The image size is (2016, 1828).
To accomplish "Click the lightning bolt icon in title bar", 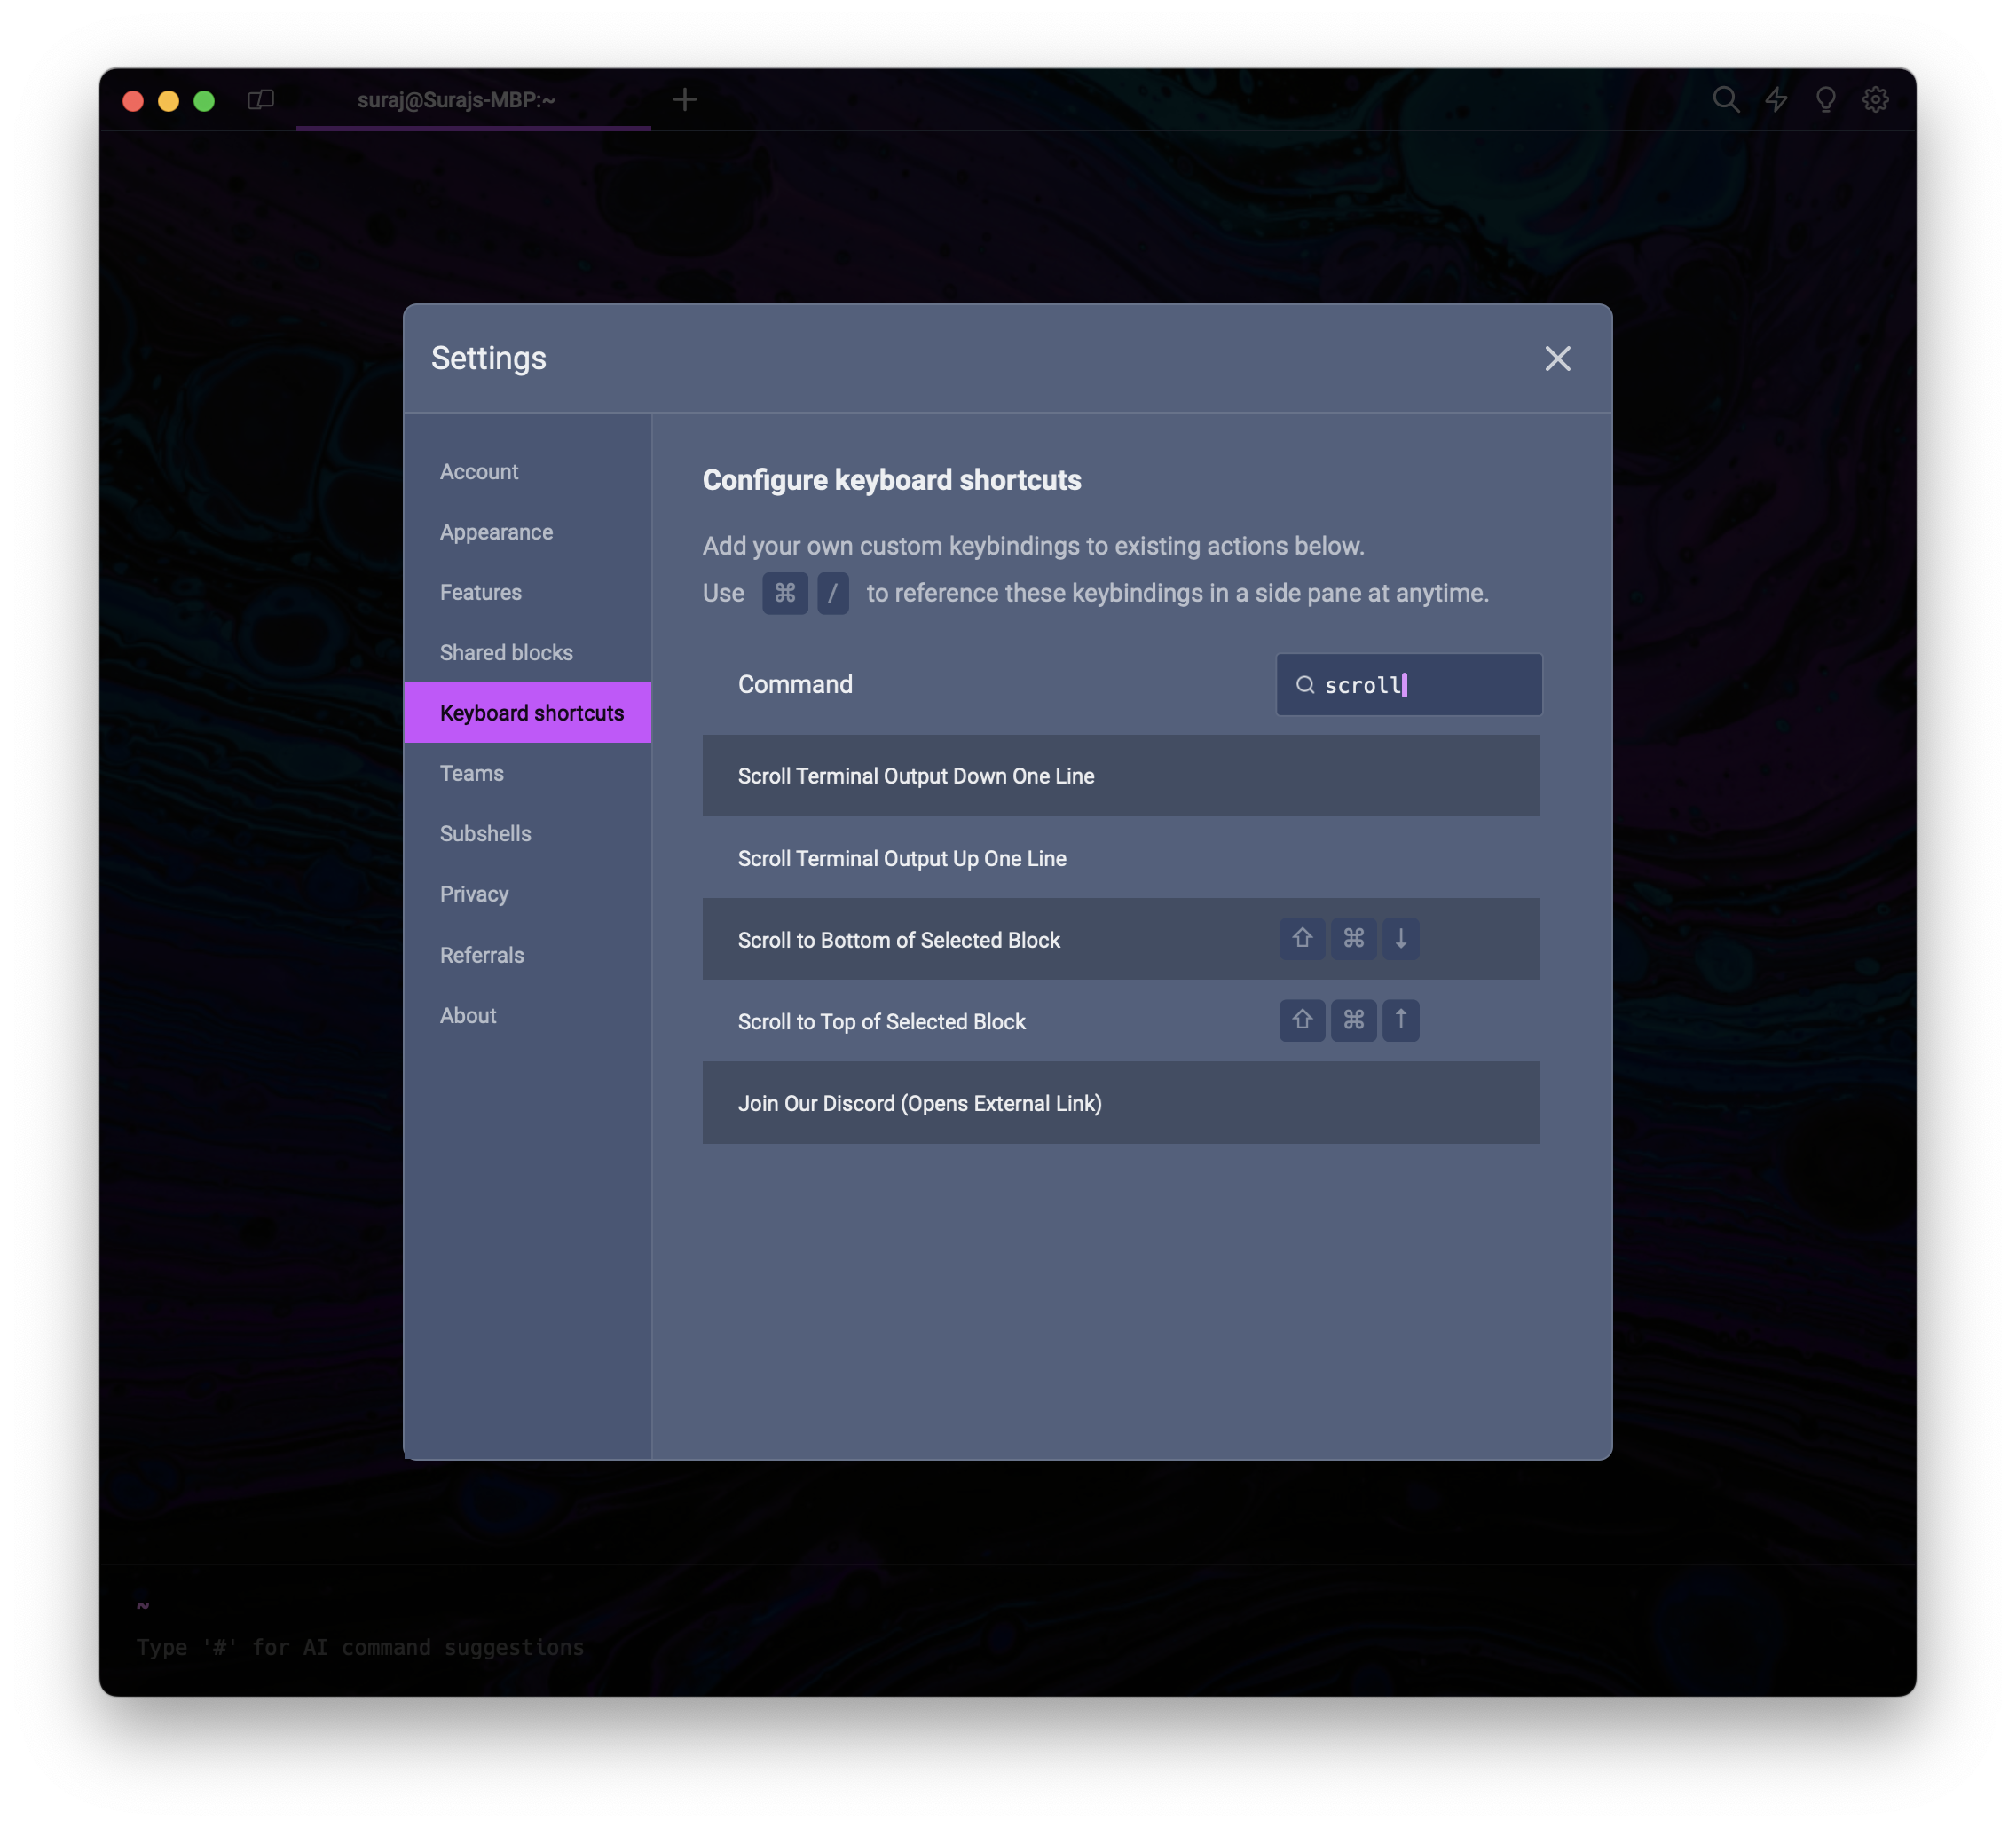I will (x=1776, y=99).
